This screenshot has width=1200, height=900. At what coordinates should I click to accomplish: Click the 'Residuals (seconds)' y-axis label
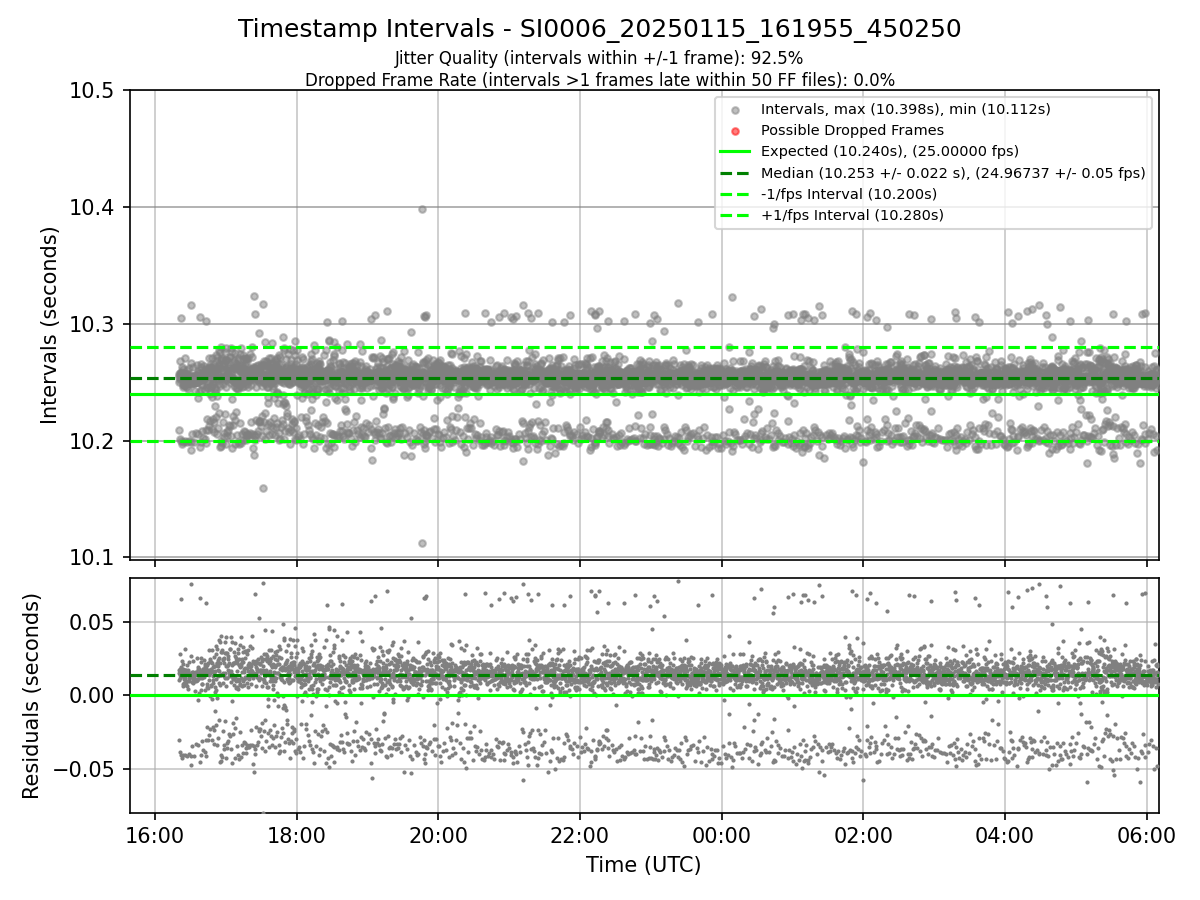click(x=31, y=696)
